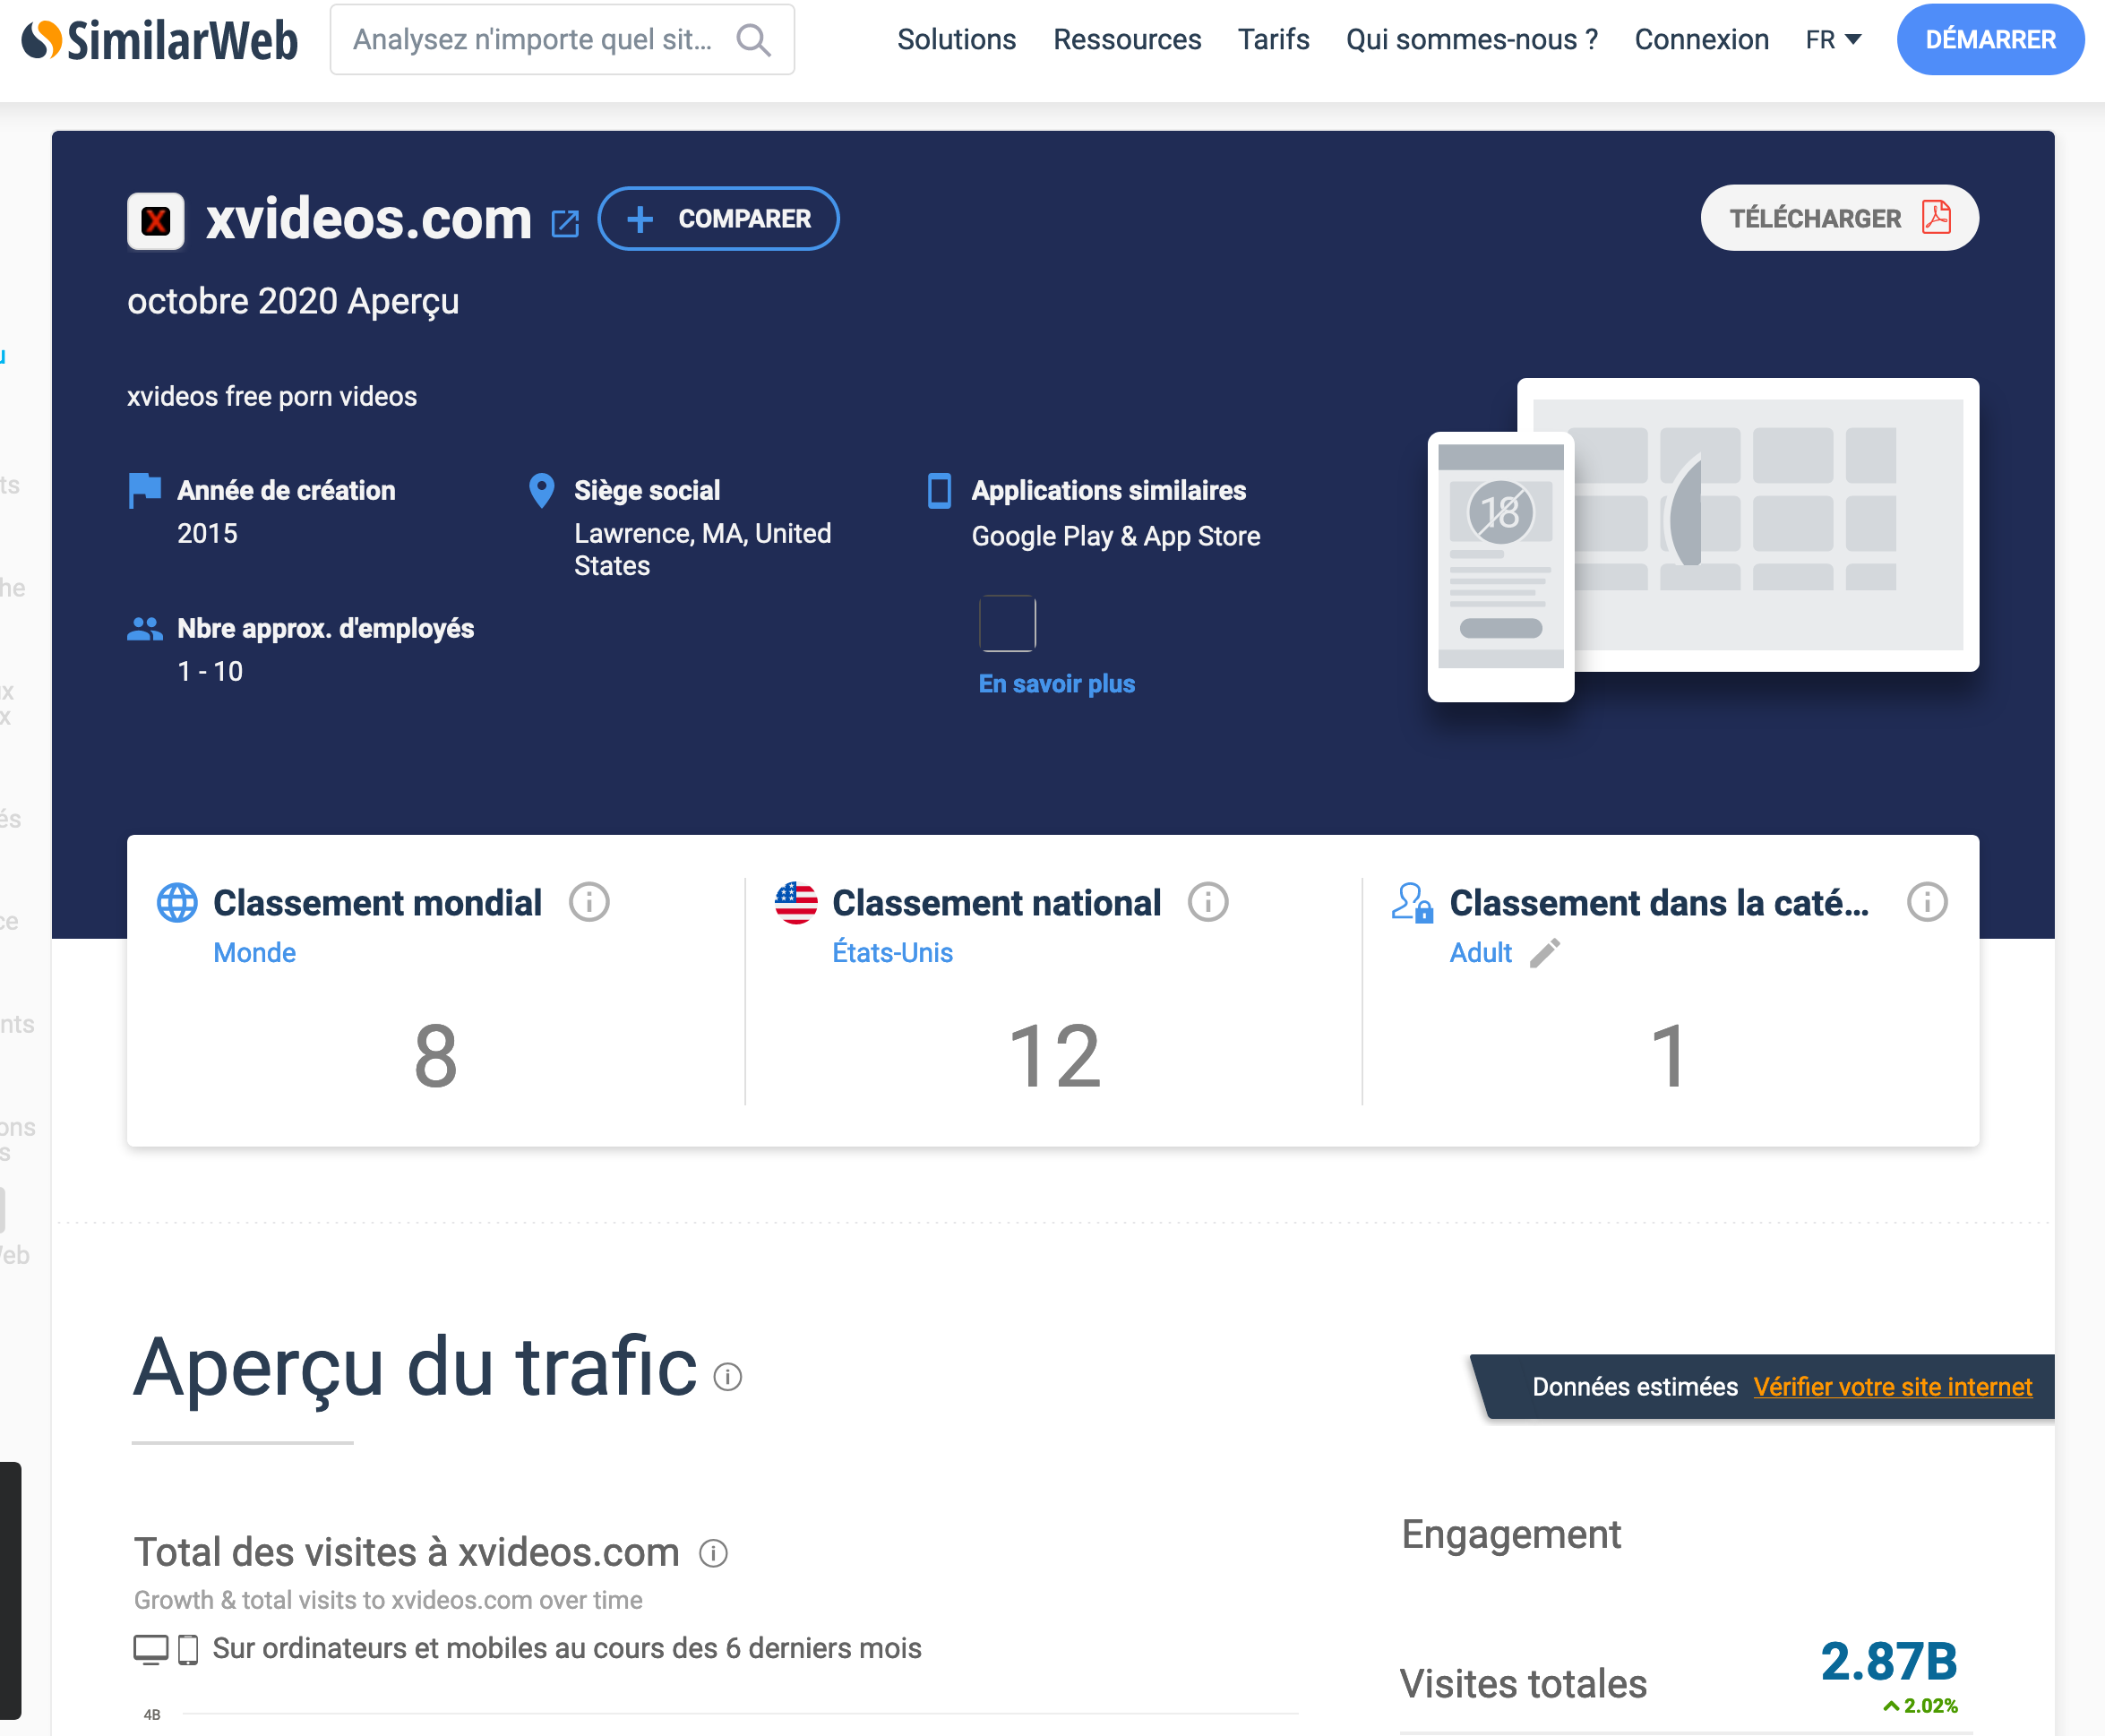Image resolution: width=2105 pixels, height=1736 pixels.
Task: Open the Solutions menu
Action: coord(956,40)
